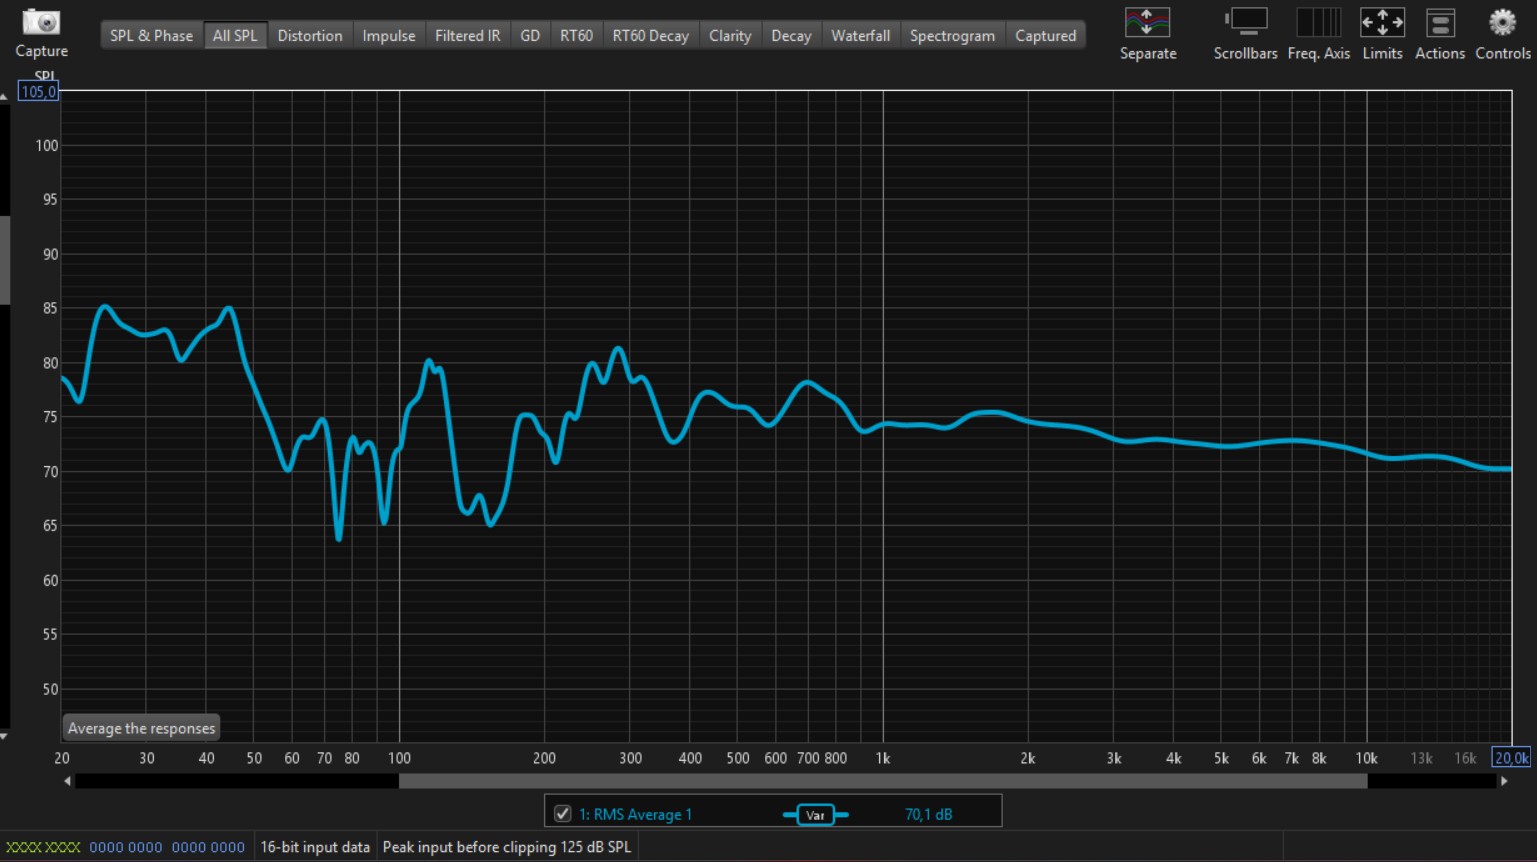
Task: Select the Spectrogram tab
Action: 952,36
